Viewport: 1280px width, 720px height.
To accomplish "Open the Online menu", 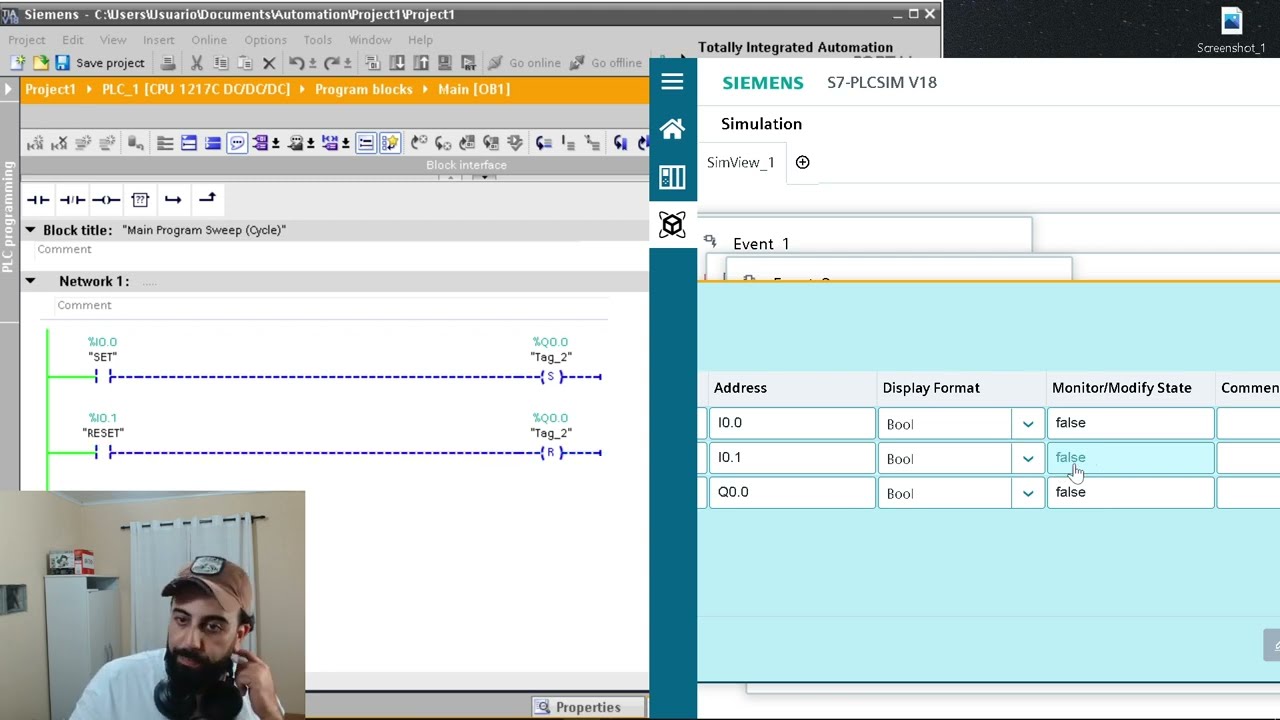I will pyautogui.click(x=209, y=40).
